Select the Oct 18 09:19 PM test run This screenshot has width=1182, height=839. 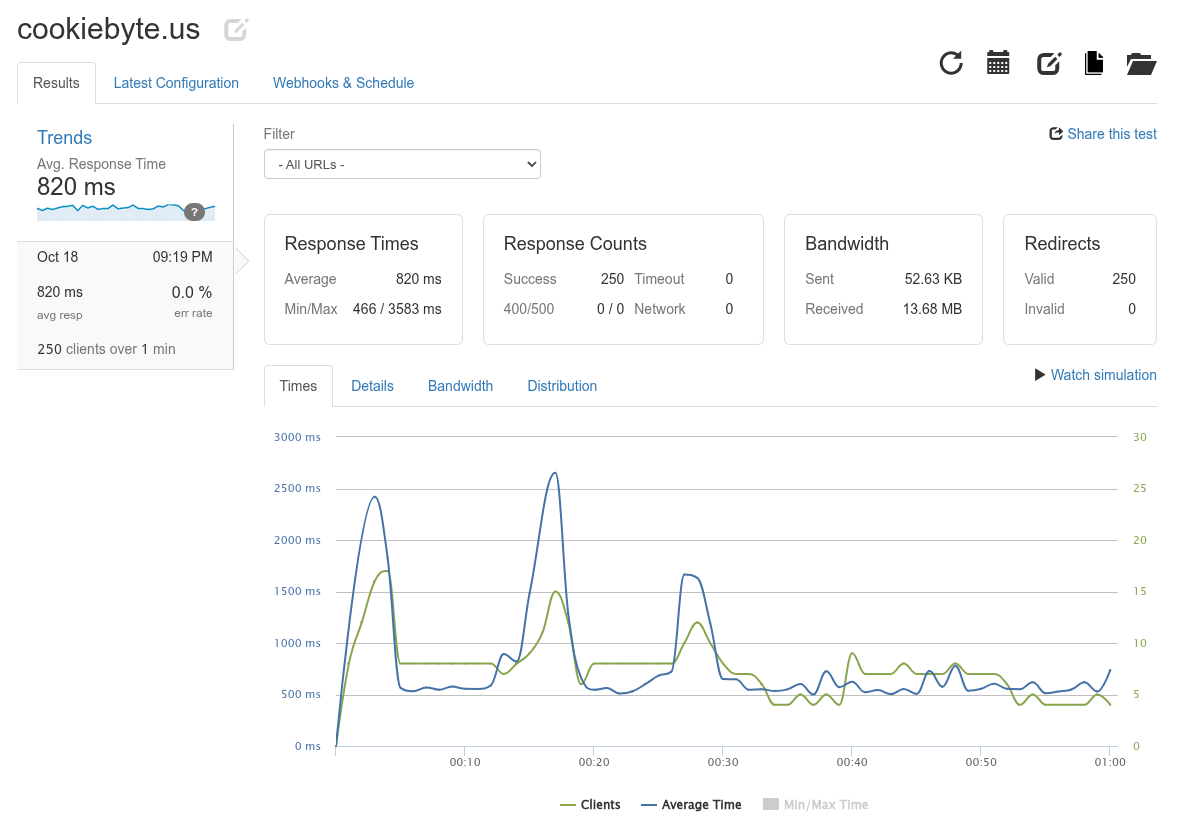tap(125, 304)
